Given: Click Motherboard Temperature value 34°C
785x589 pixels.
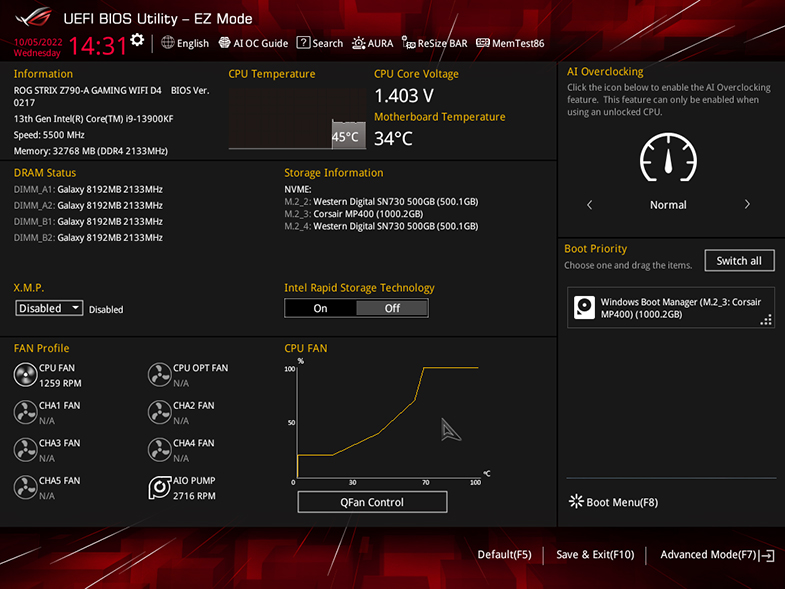Looking at the screenshot, I should 394,138.
